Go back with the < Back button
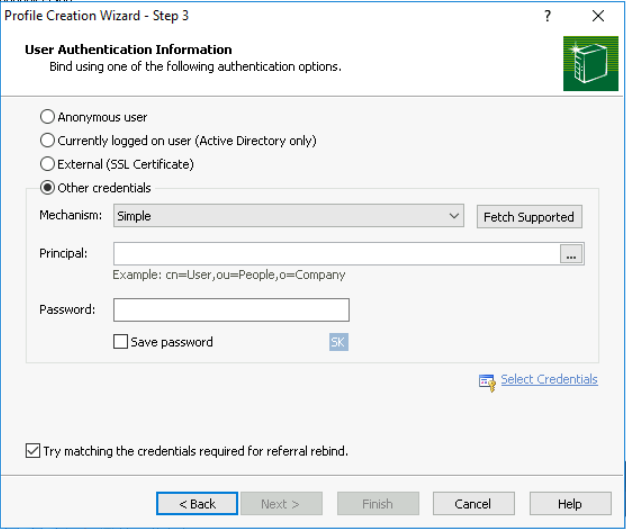This screenshot has width=626, height=529. tap(197, 503)
